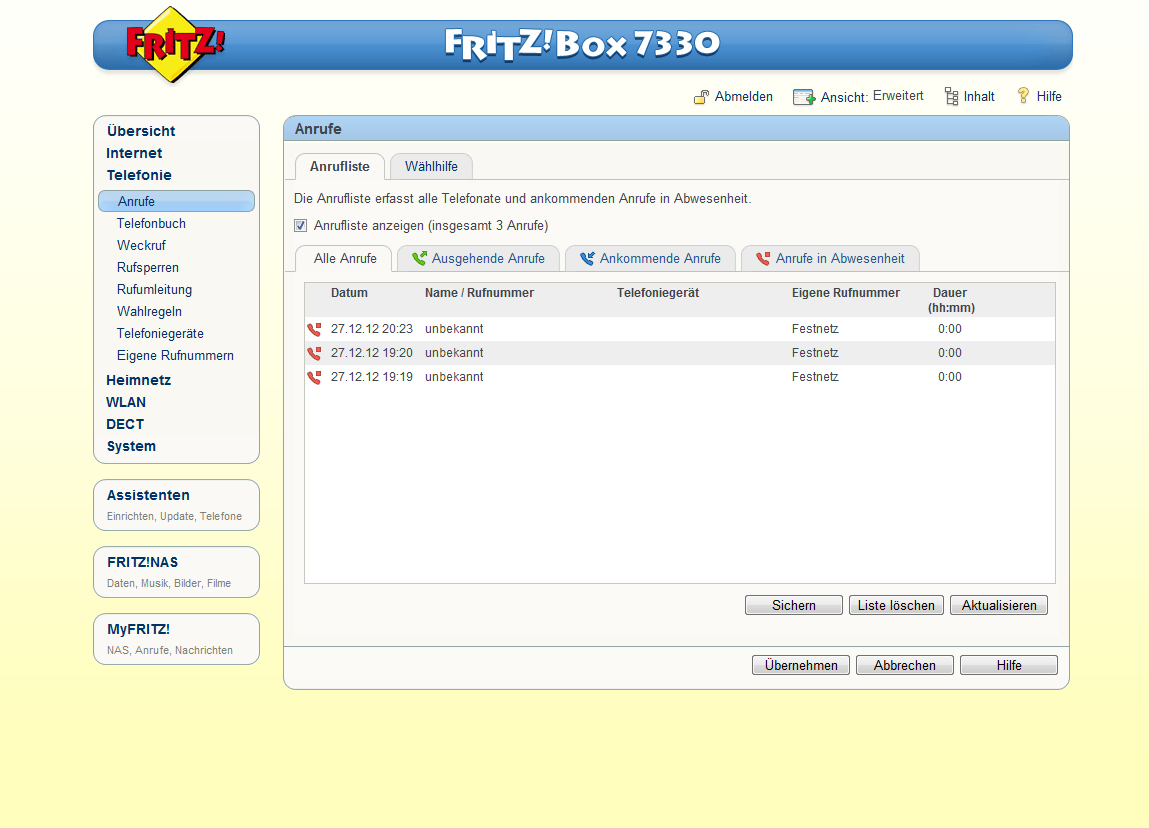The image size is (1149, 828).
Task: Click the Hilfe question mark icon
Action: coord(1023,95)
